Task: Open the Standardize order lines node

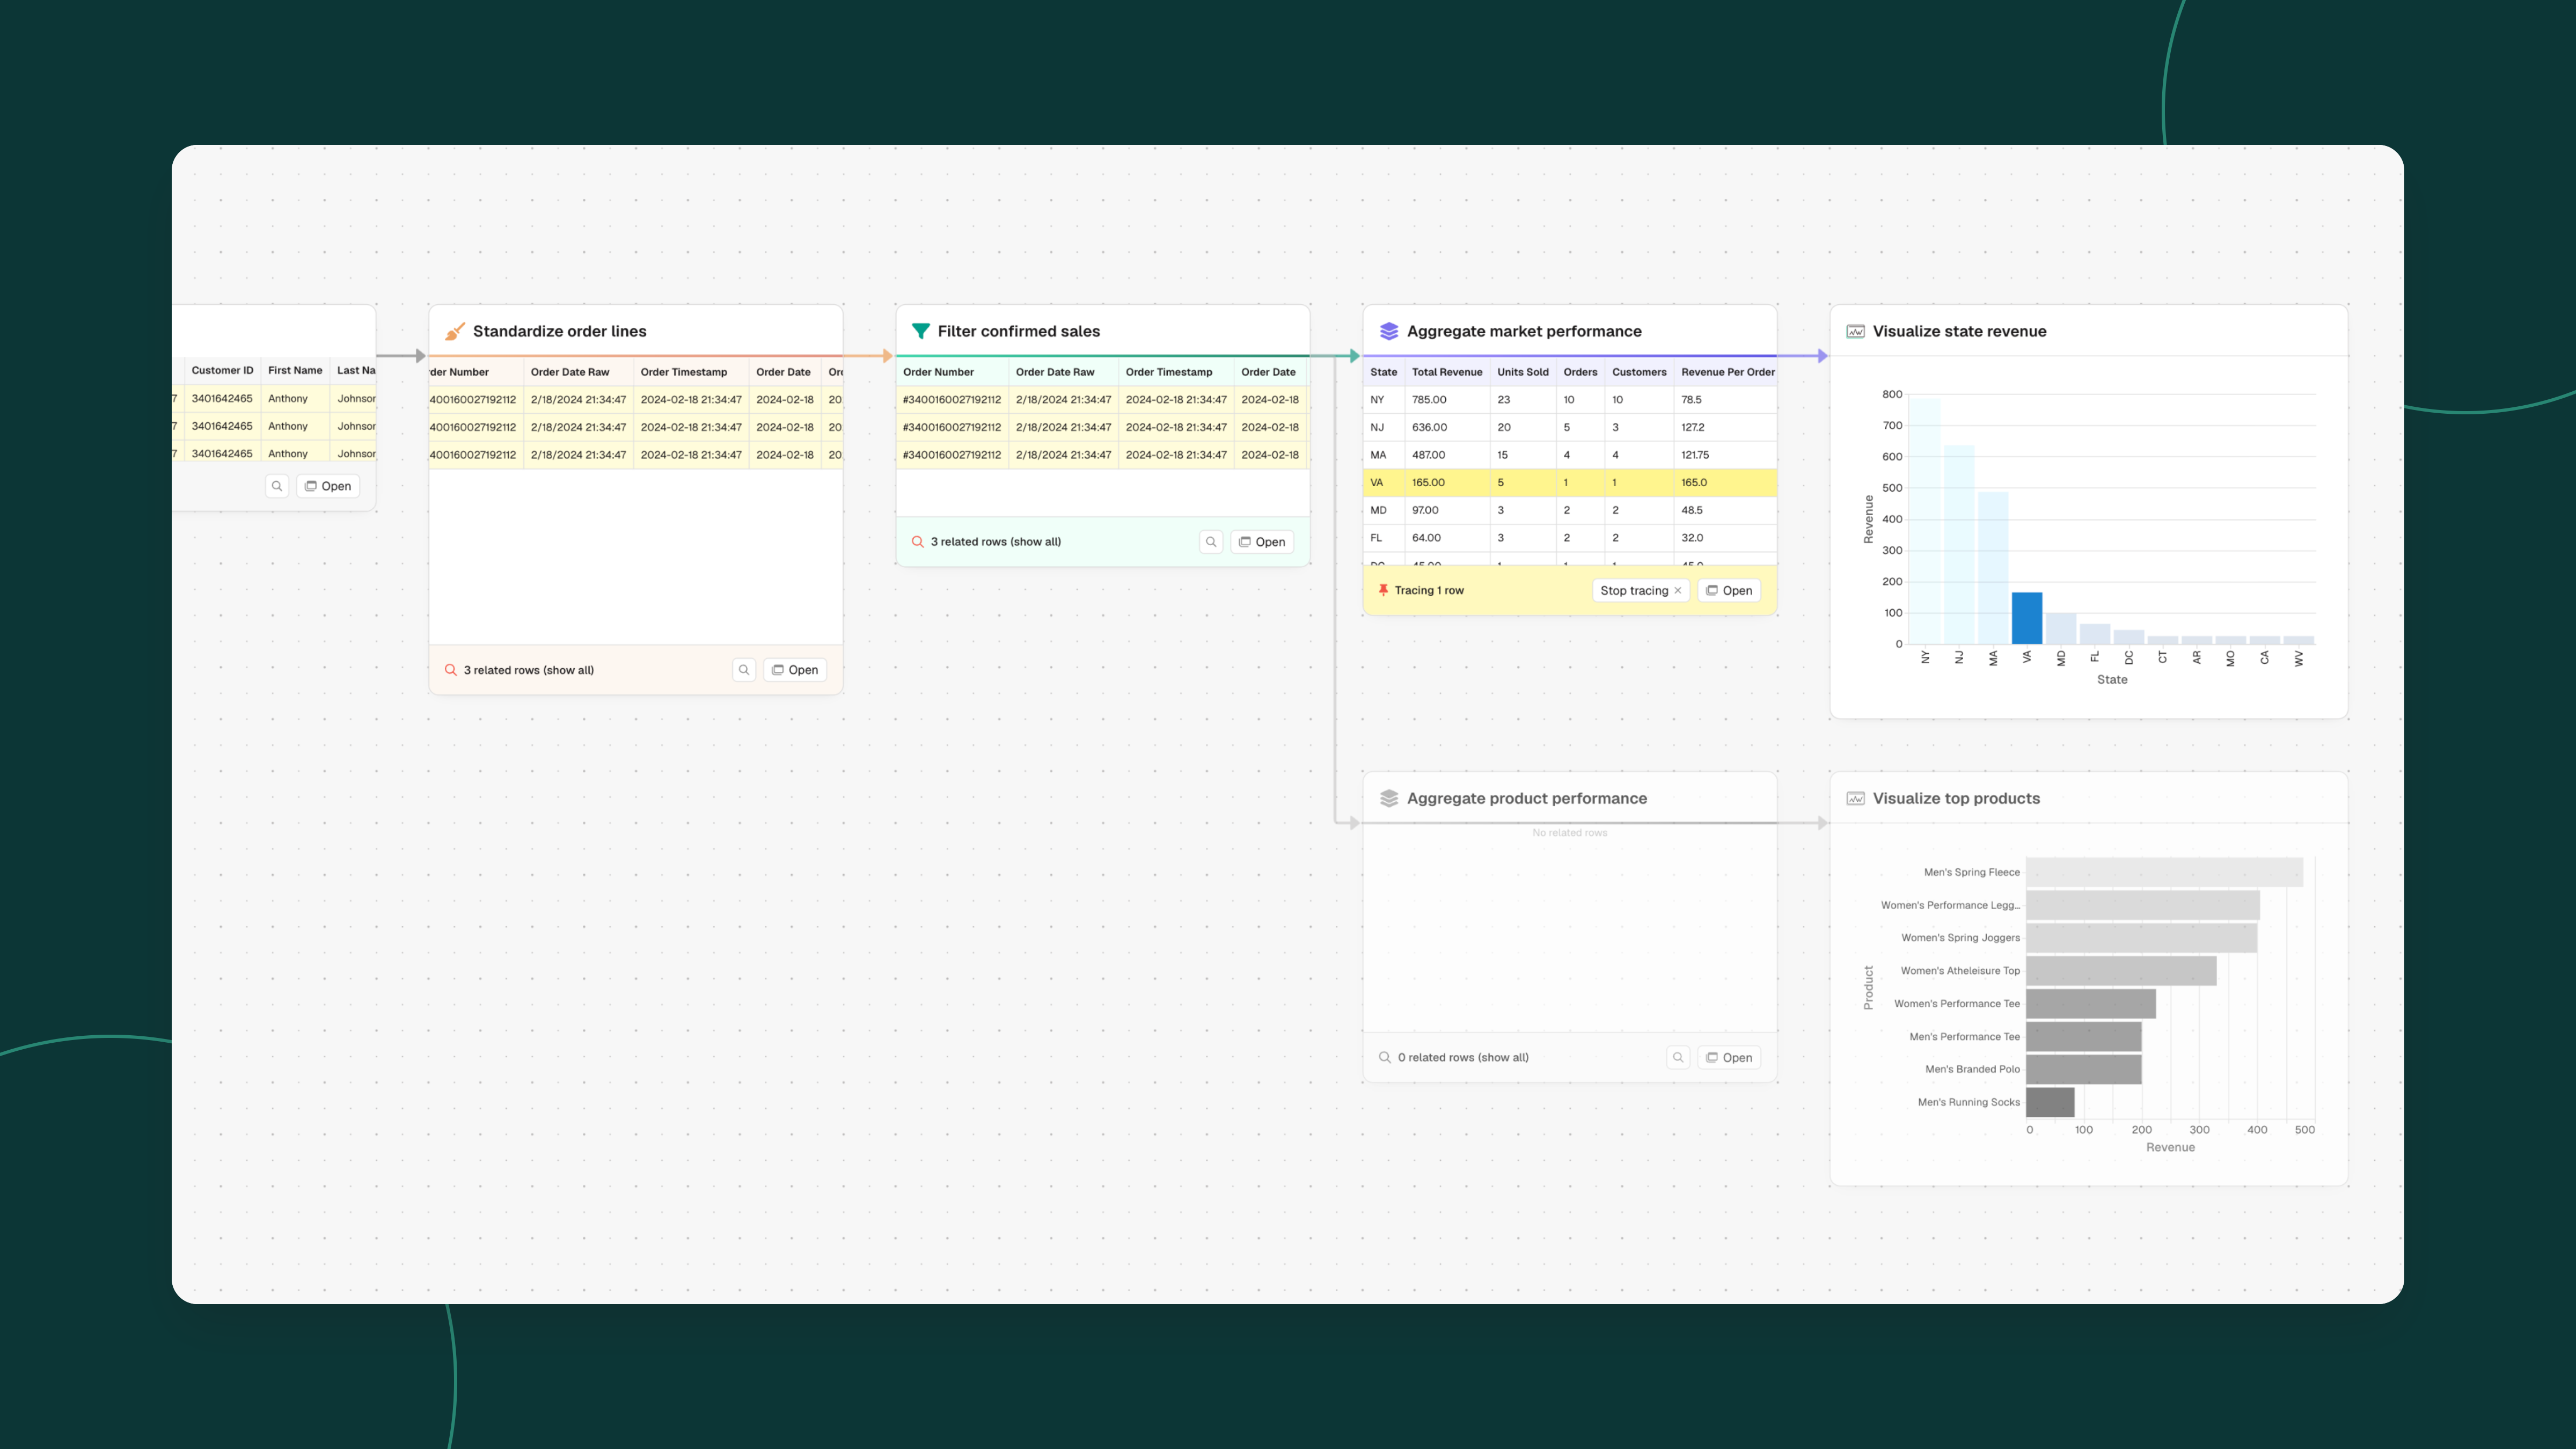Action: coord(795,670)
